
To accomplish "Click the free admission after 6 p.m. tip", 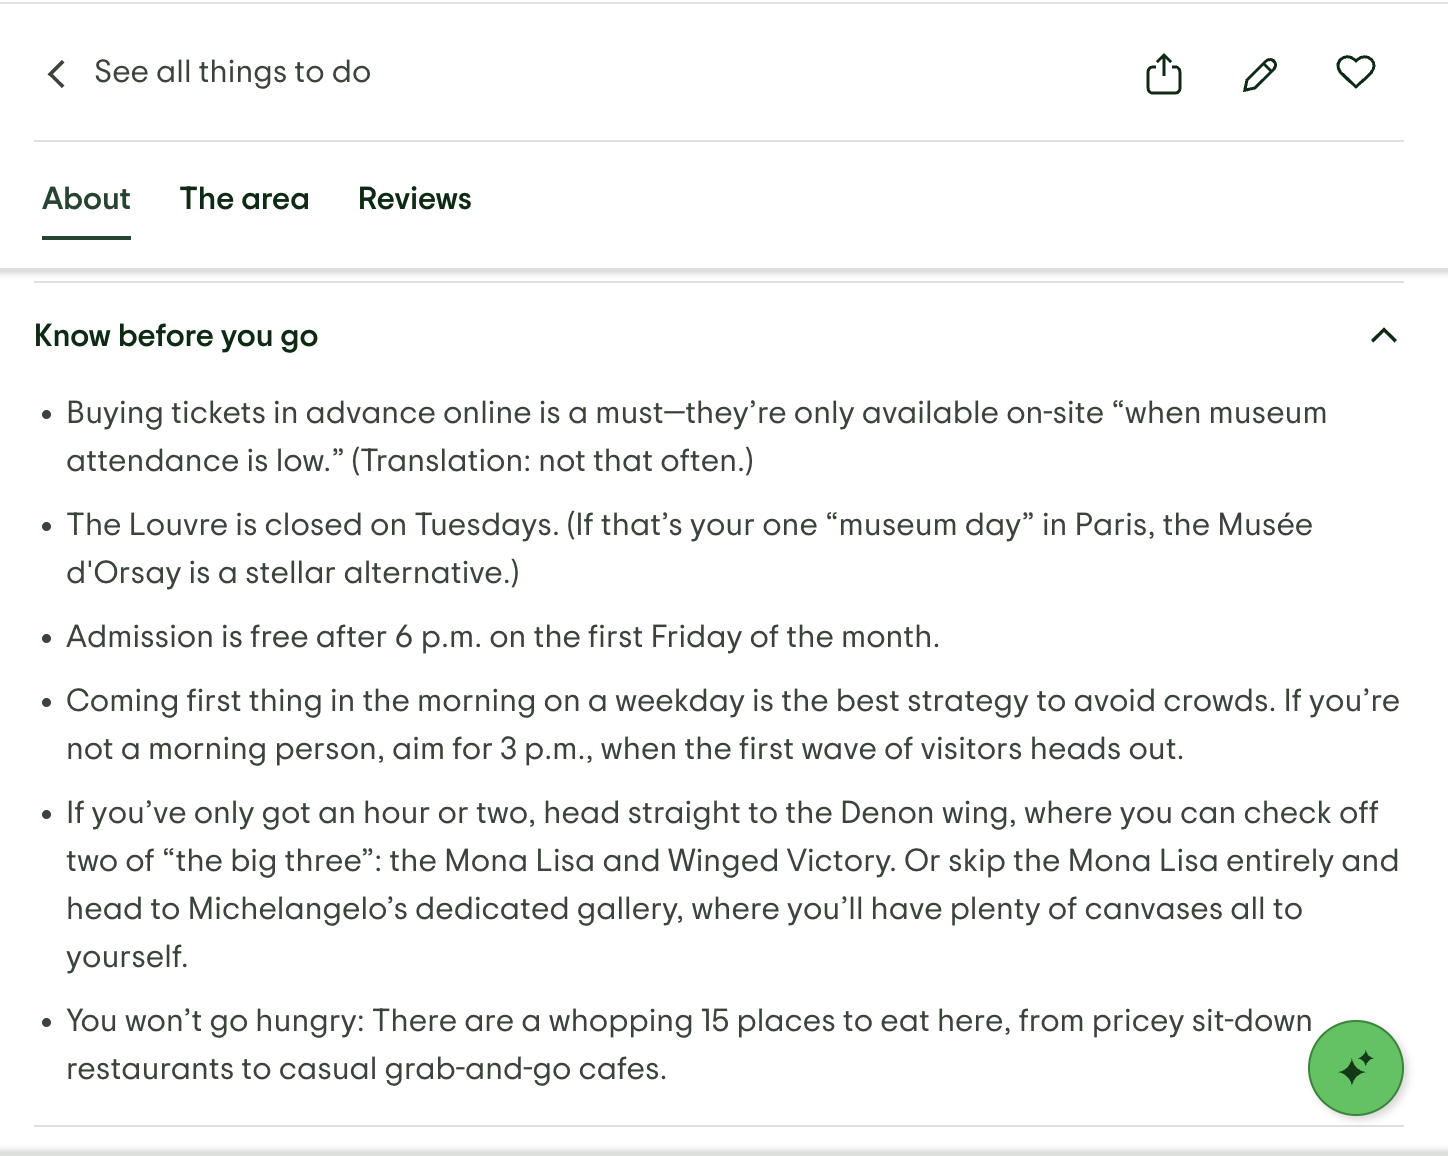I will point(502,636).
